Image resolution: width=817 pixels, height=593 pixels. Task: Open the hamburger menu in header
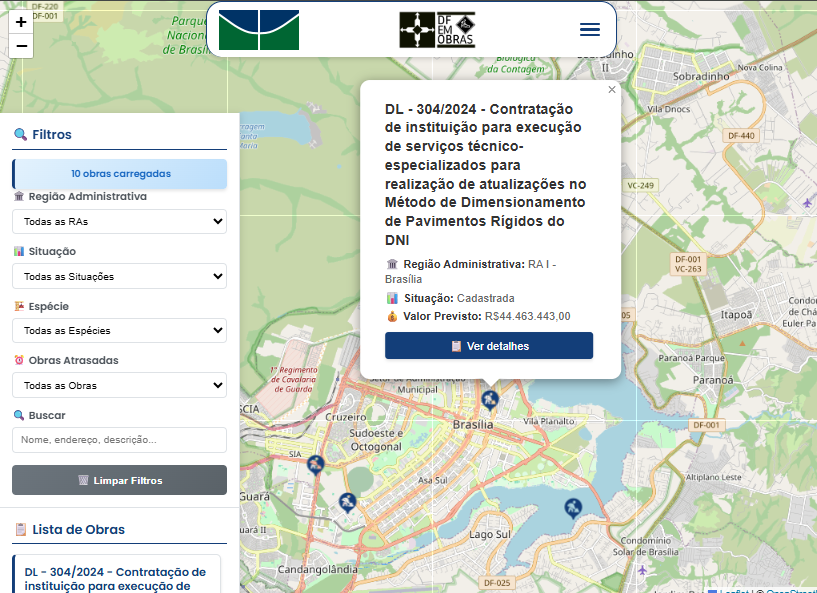pyautogui.click(x=590, y=29)
